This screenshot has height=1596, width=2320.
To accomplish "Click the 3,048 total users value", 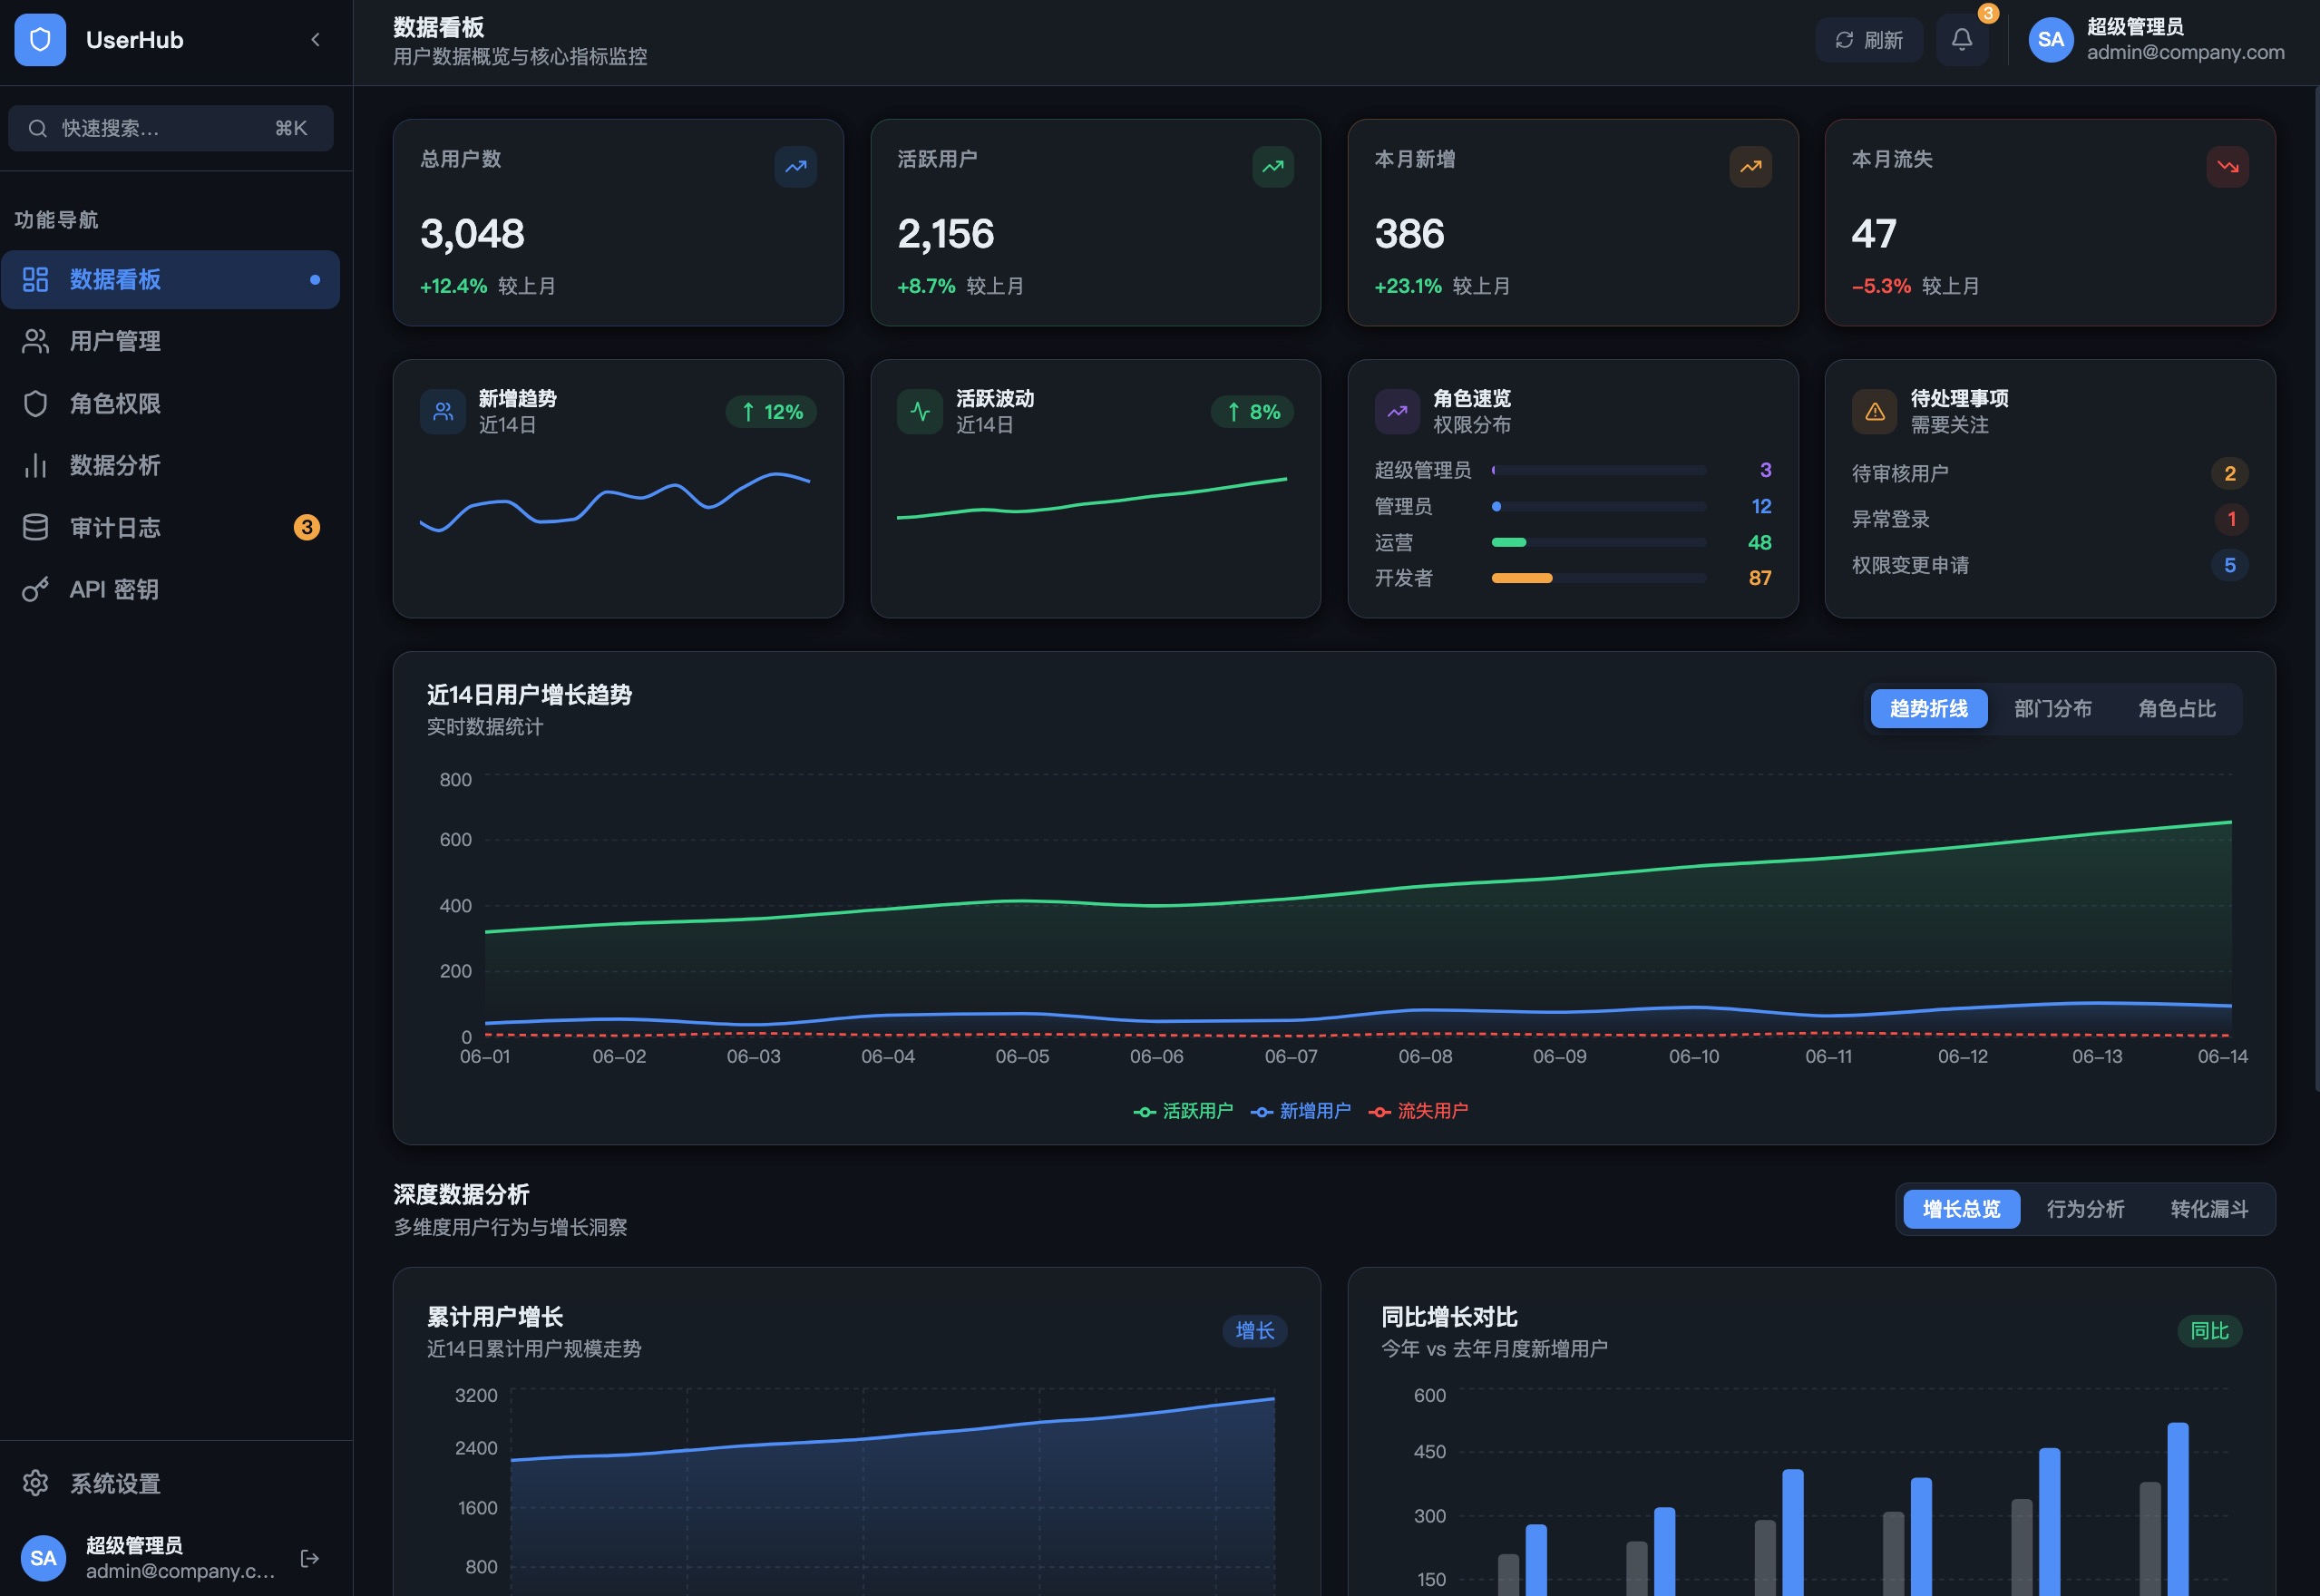I will click(472, 234).
